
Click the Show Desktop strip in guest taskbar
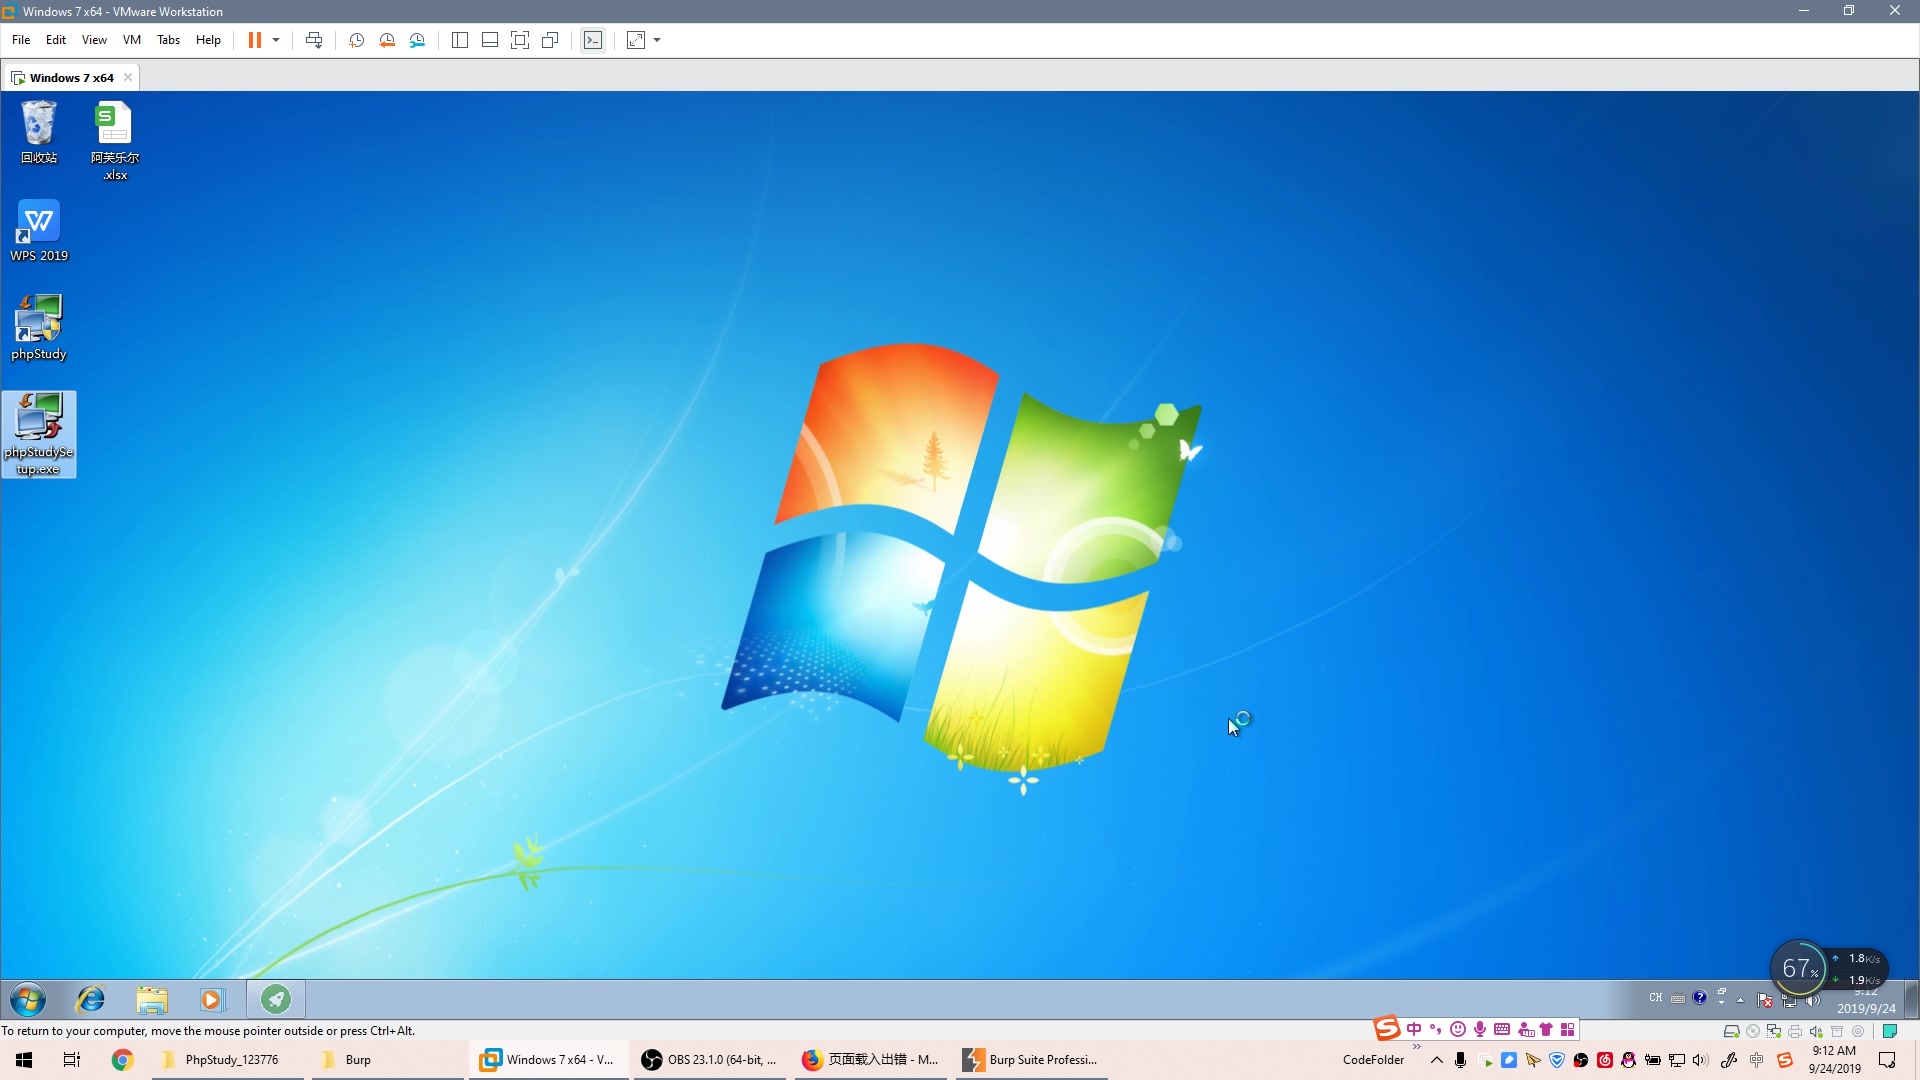1911,999
